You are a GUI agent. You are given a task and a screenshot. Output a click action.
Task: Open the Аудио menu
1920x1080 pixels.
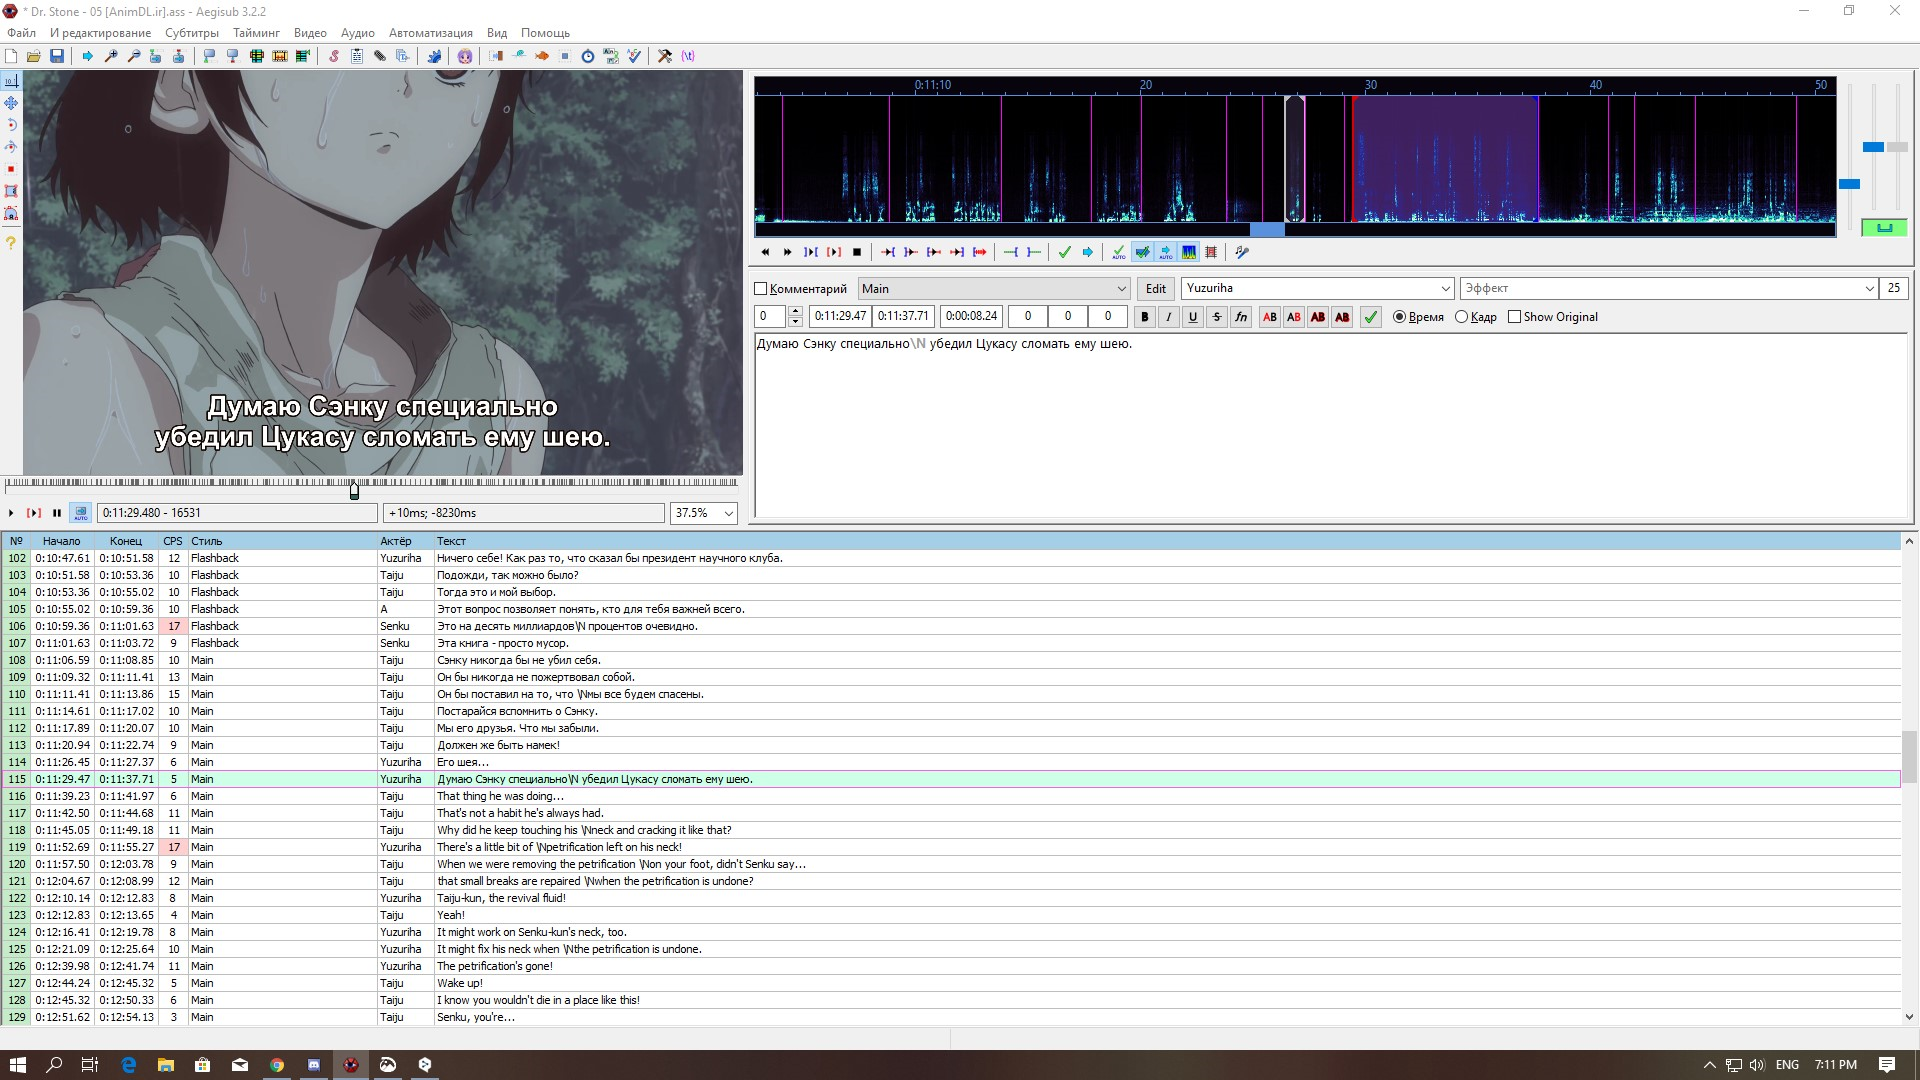(x=357, y=33)
